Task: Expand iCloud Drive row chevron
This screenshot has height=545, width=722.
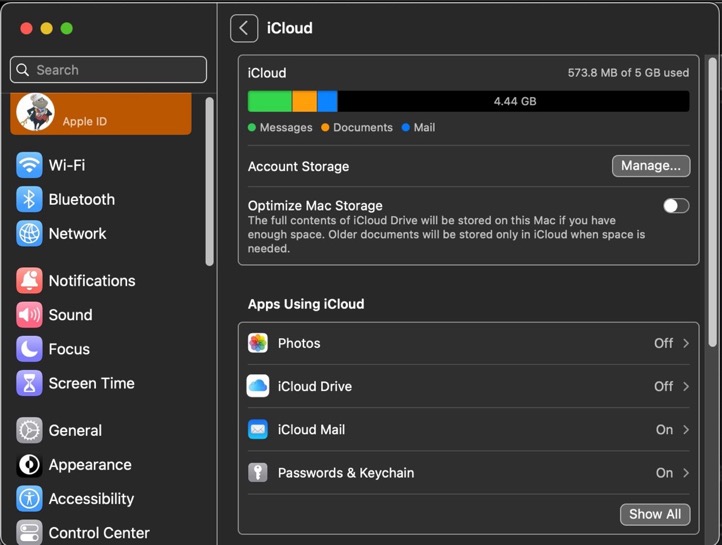Action: 686,386
